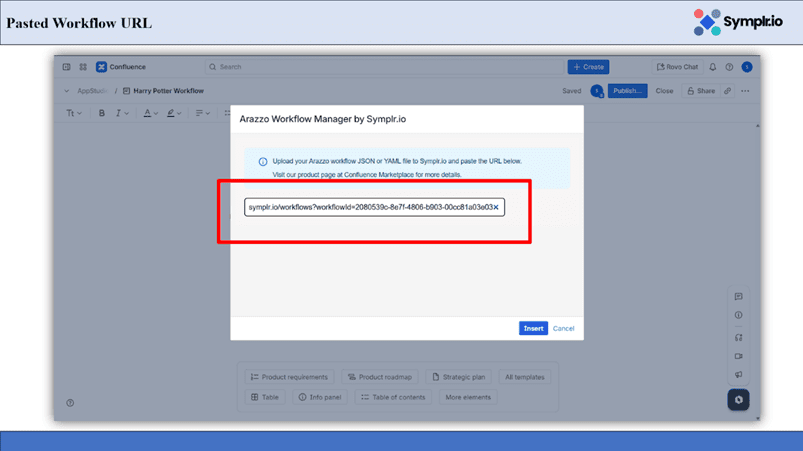Screen dimensions: 803x451
Task: Click the copy link icon next to Share
Action: (727, 91)
